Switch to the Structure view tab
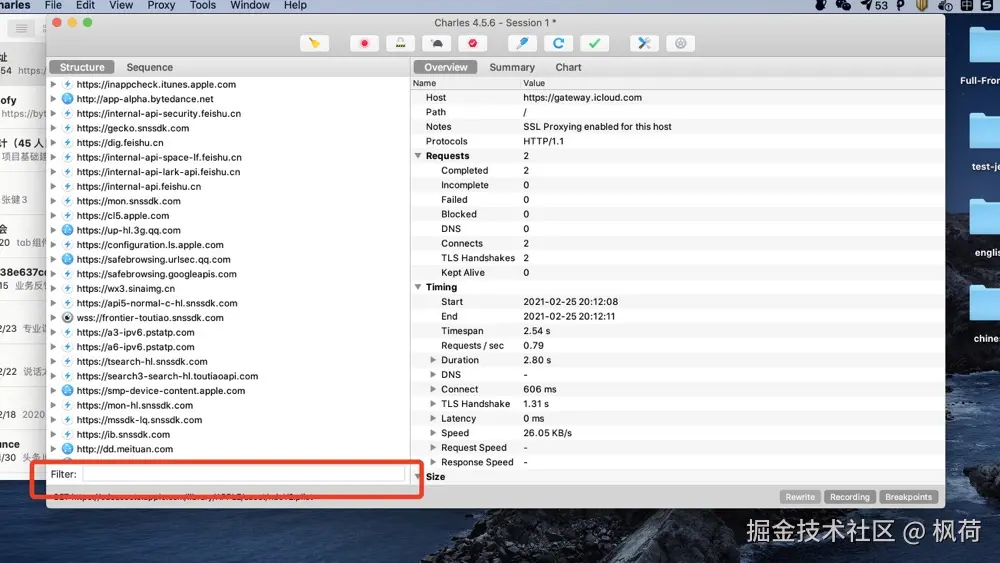This screenshot has width=1000, height=563. coord(82,67)
